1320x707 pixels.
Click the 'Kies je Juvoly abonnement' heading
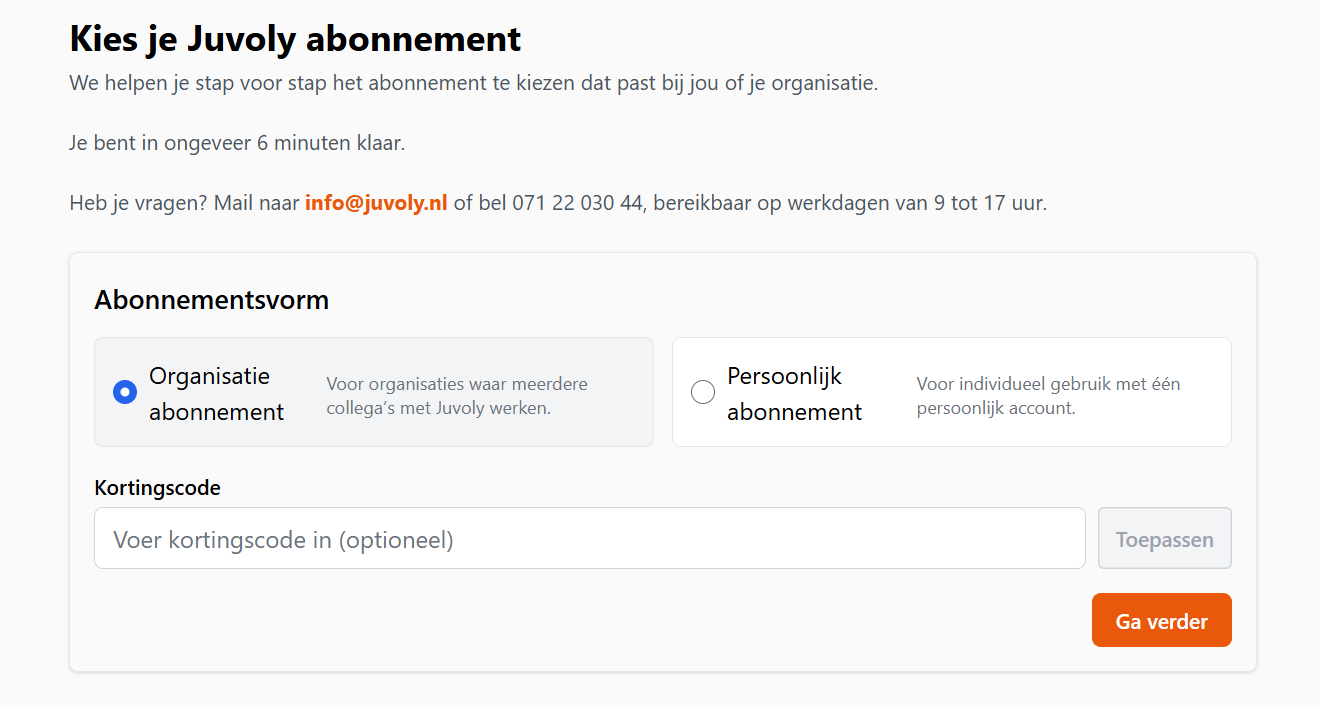pyautogui.click(x=295, y=39)
